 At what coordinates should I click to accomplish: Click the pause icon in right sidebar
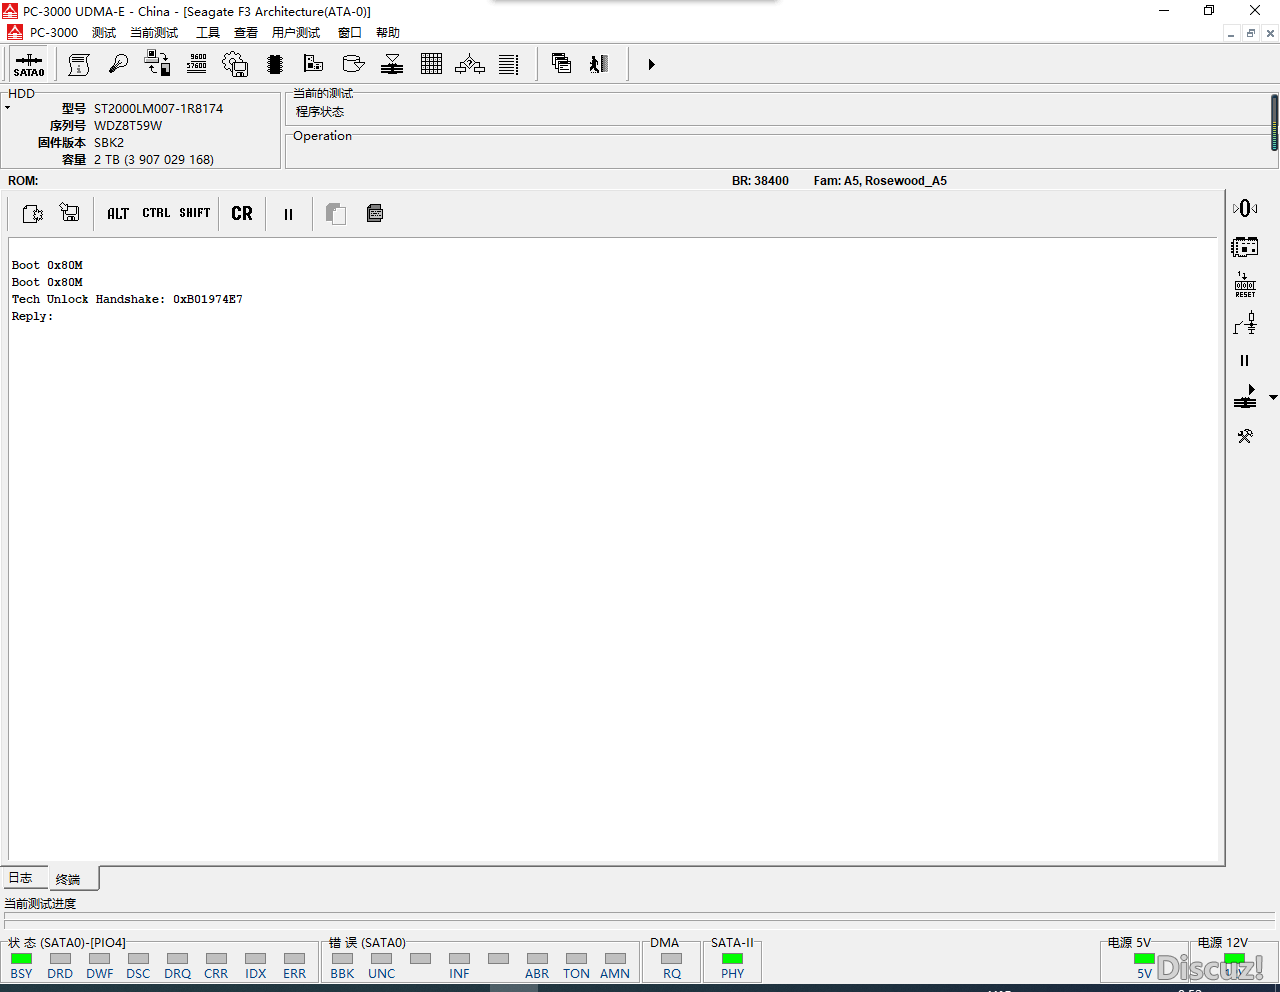pyautogui.click(x=1245, y=361)
